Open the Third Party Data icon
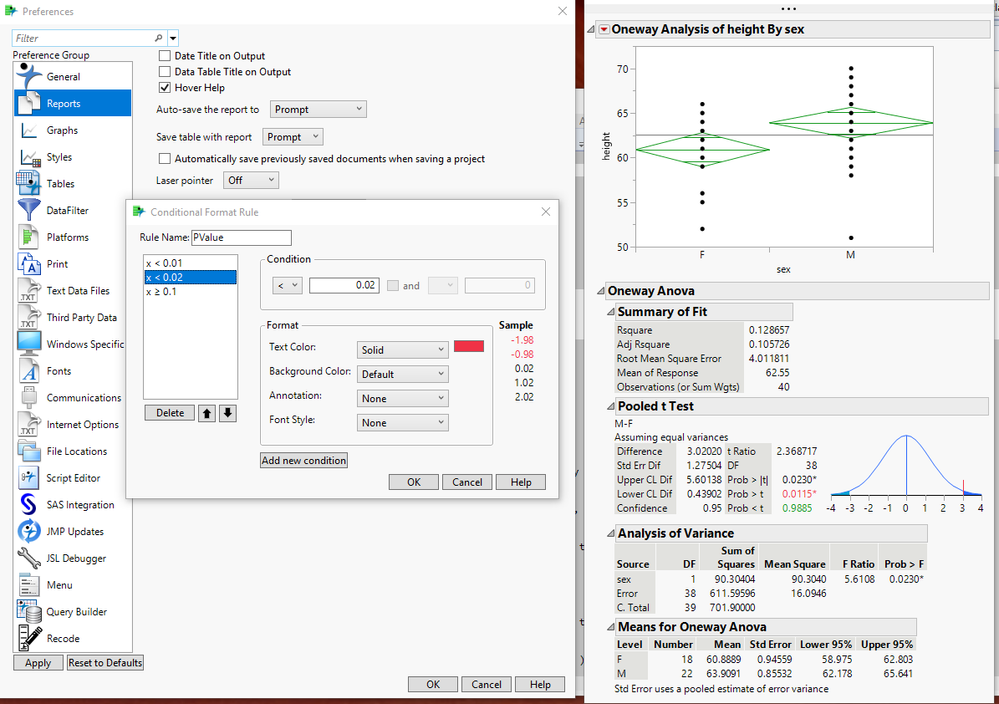Image resolution: width=999 pixels, height=704 pixels. (x=29, y=317)
